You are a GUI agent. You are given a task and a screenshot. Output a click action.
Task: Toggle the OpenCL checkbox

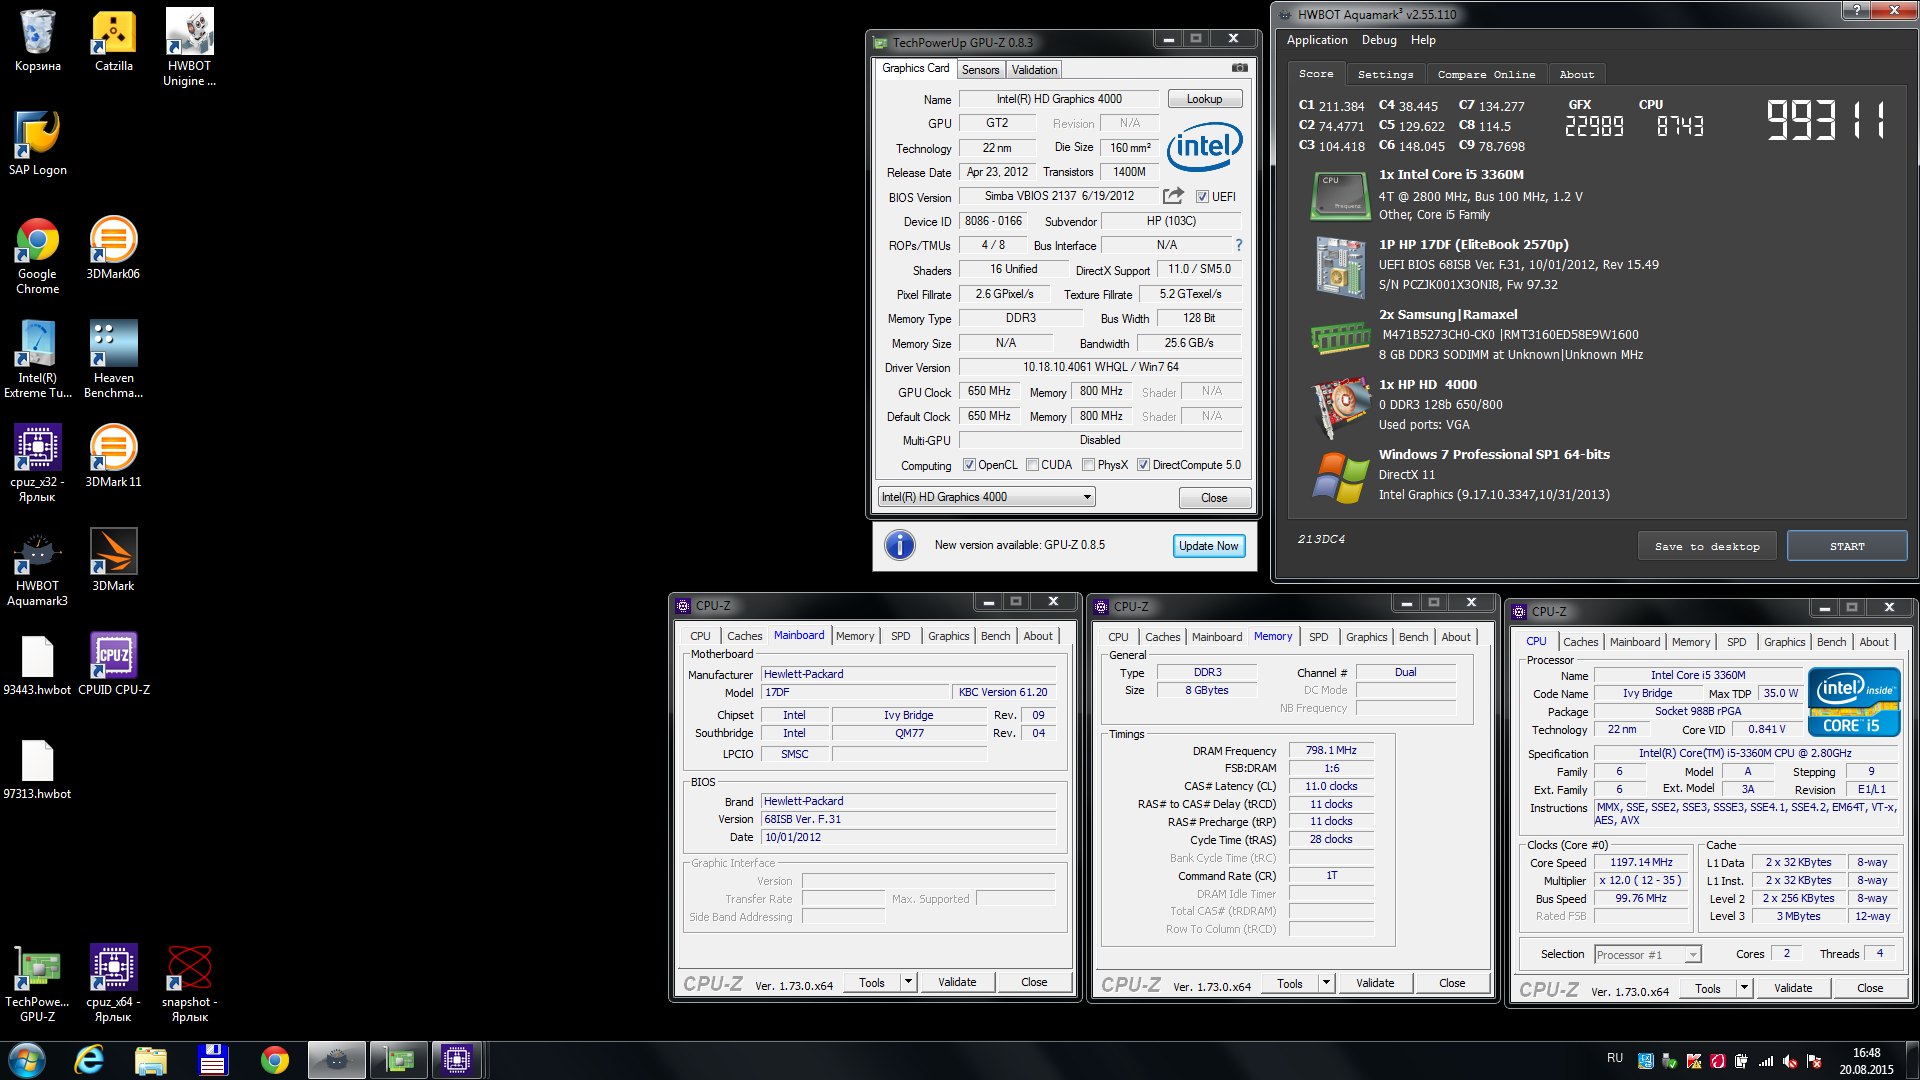point(969,465)
